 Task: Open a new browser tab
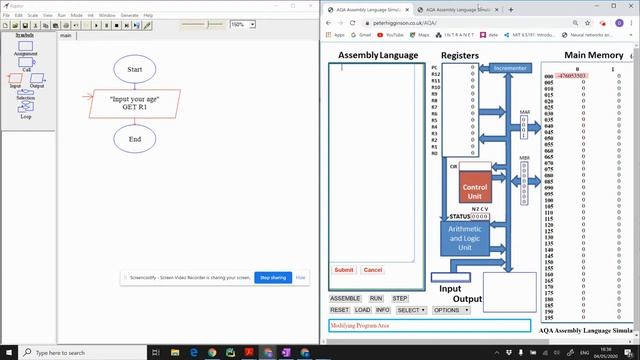click(x=511, y=9)
